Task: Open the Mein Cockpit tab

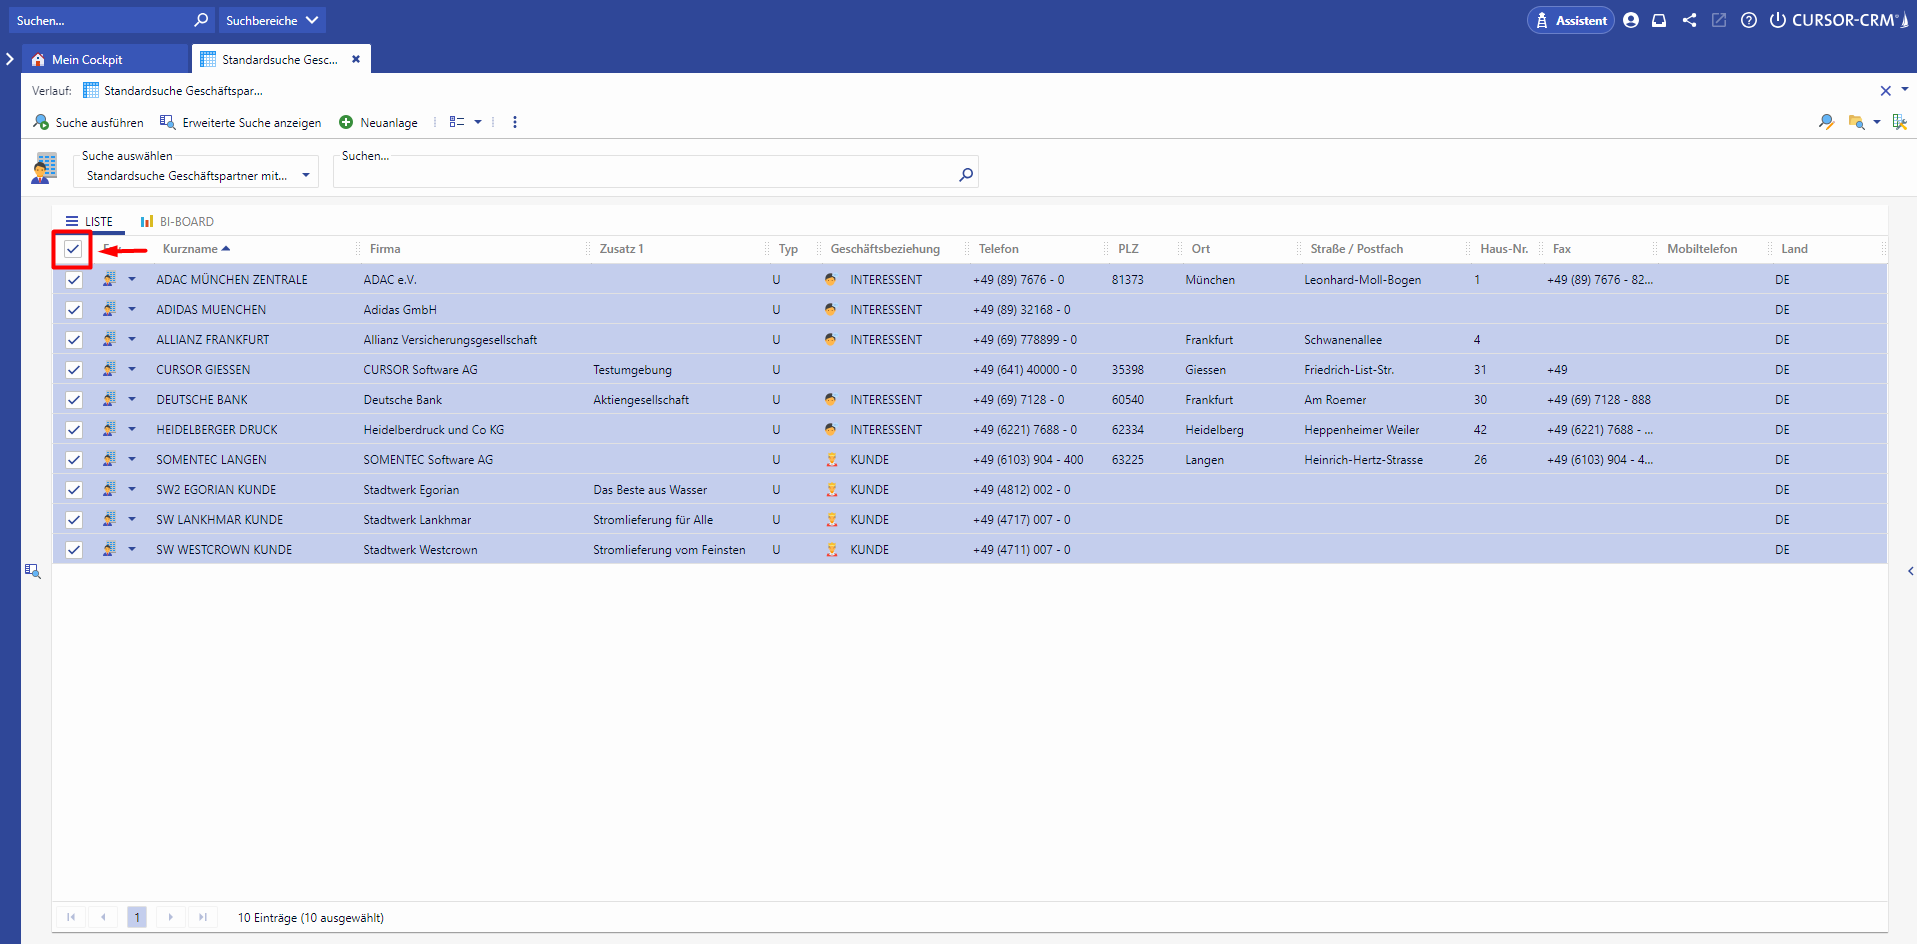Action: point(87,60)
